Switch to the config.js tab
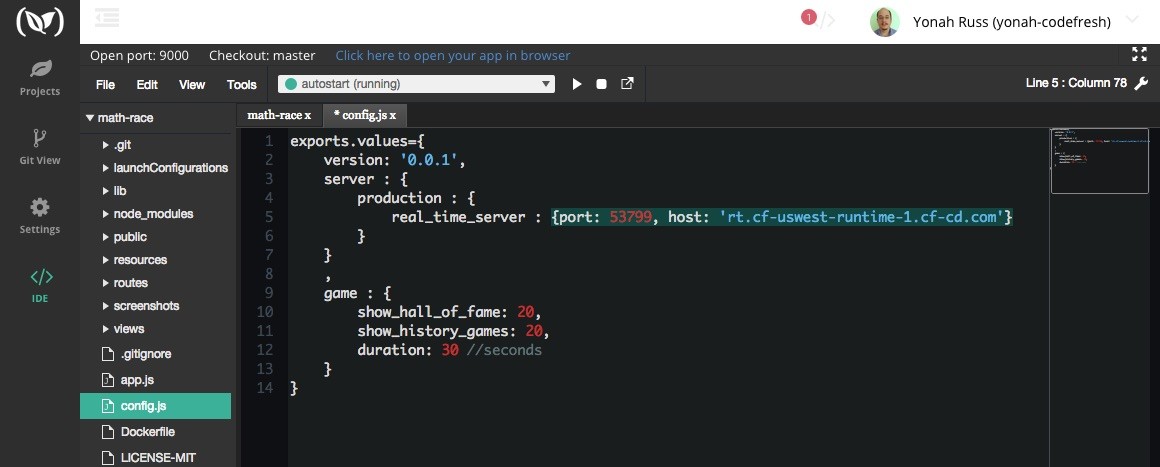Screen dimensions: 1160x467 point(365,115)
